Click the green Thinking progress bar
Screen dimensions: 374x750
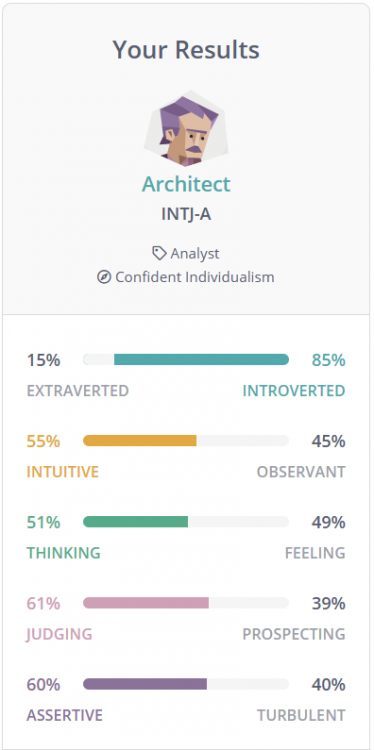186,522
